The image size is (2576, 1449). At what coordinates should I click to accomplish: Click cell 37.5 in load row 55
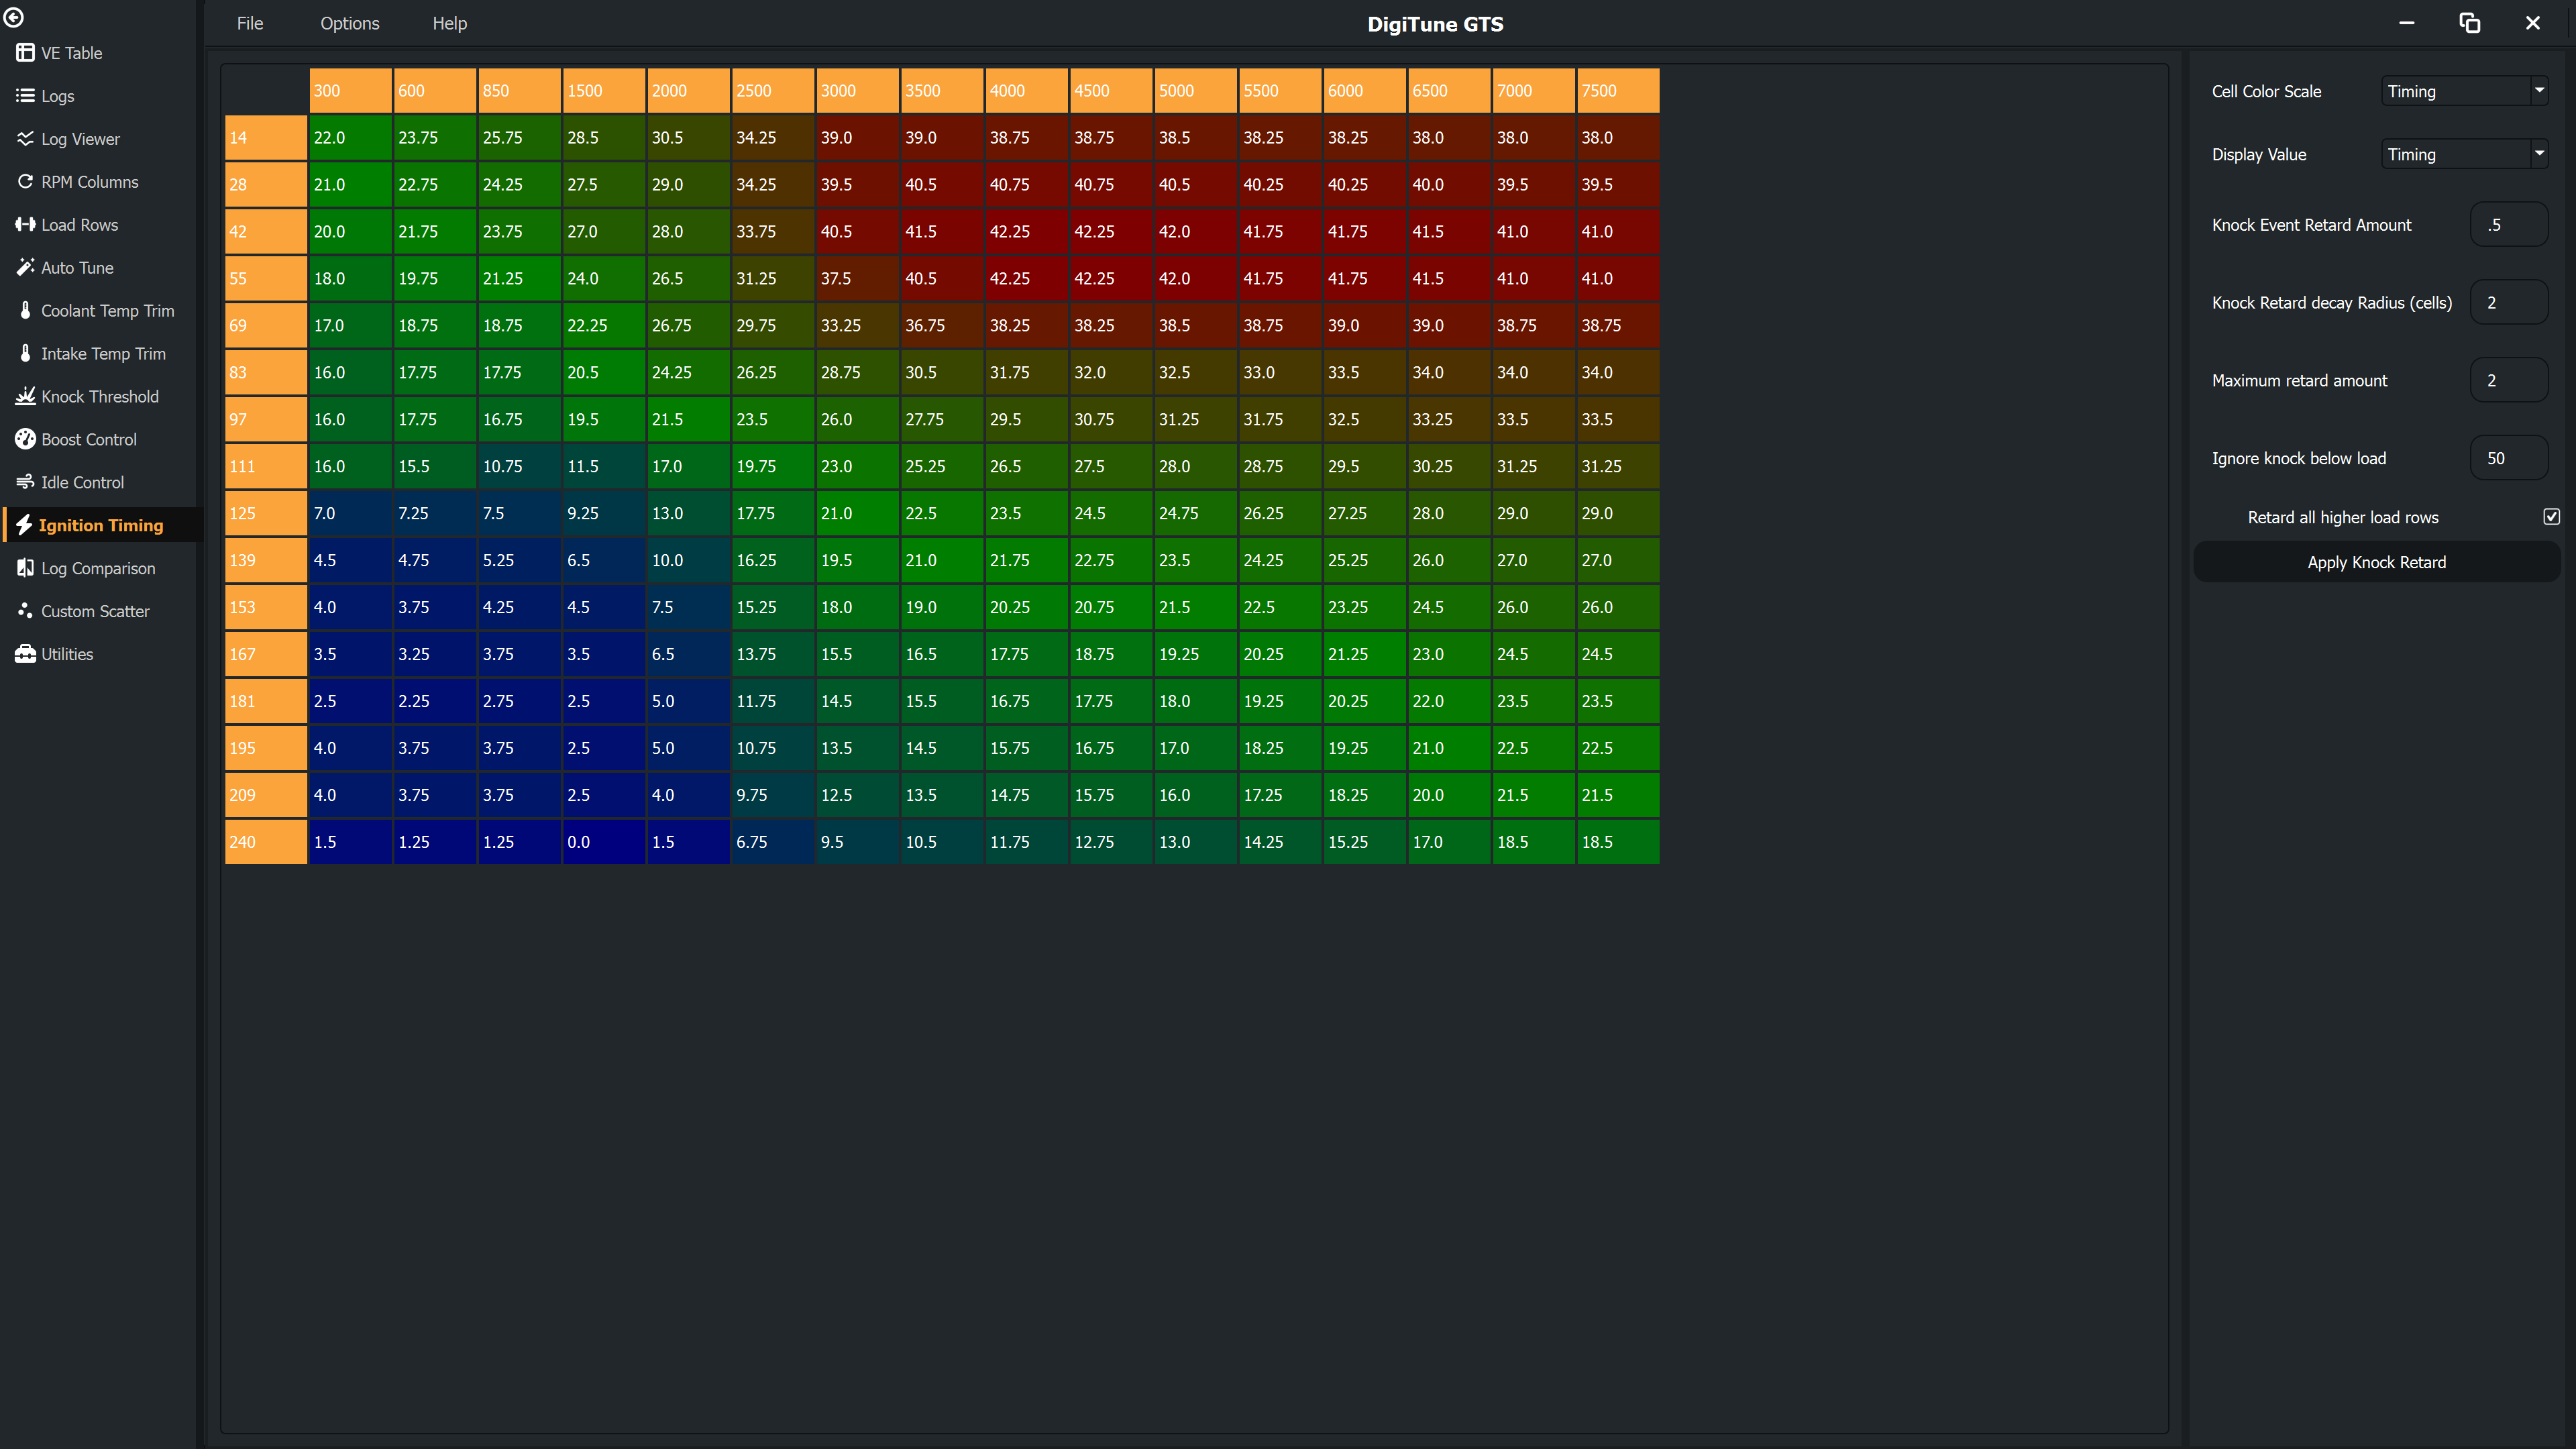[x=857, y=279]
